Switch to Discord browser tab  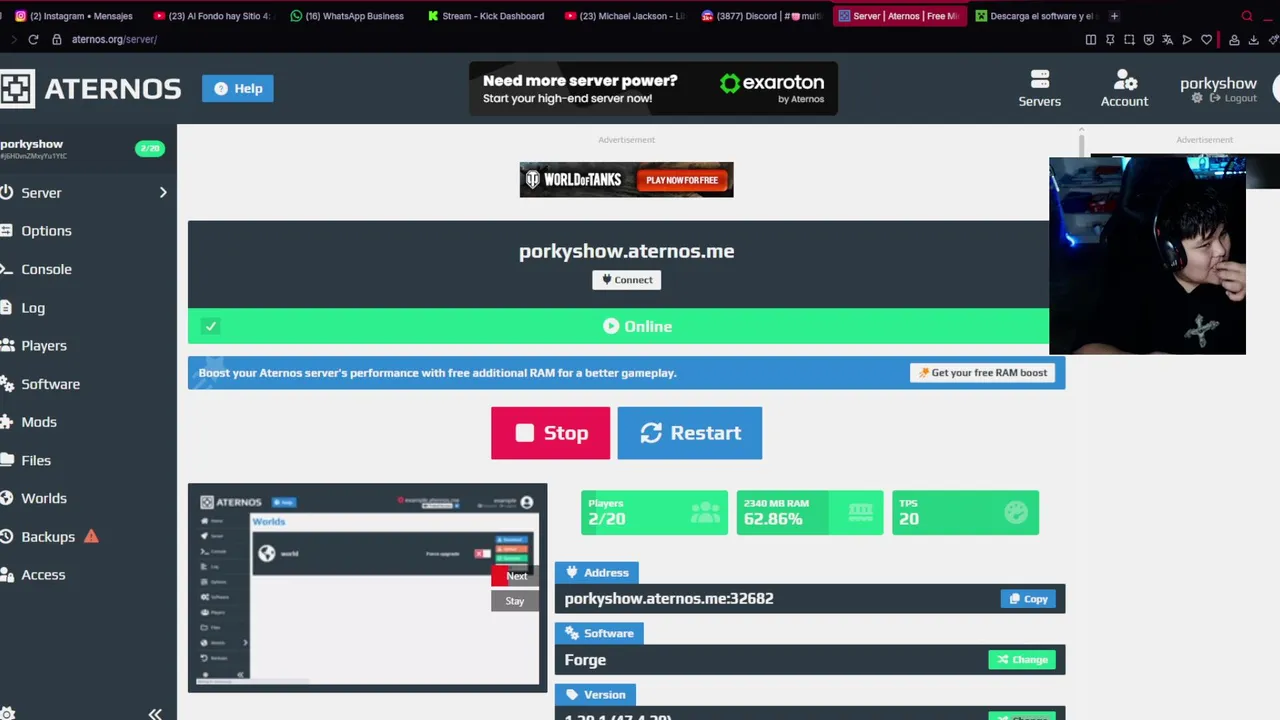click(x=761, y=16)
